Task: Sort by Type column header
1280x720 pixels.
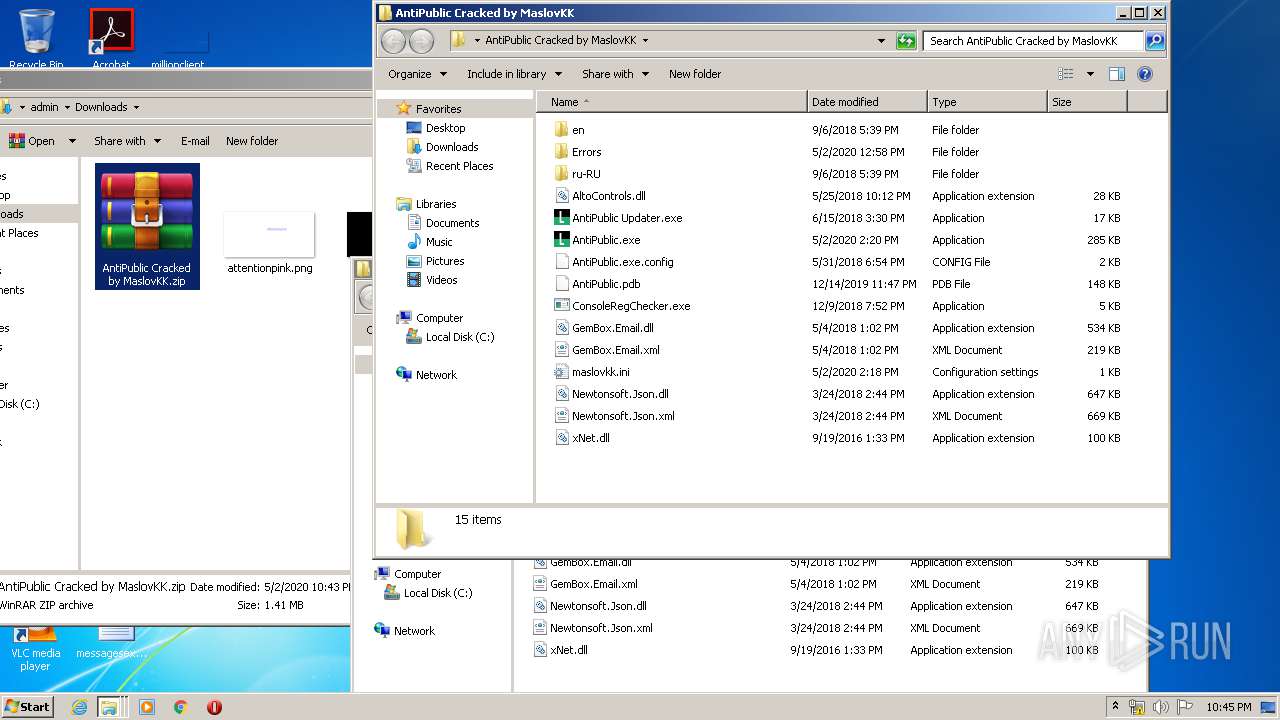Action: 987,102
